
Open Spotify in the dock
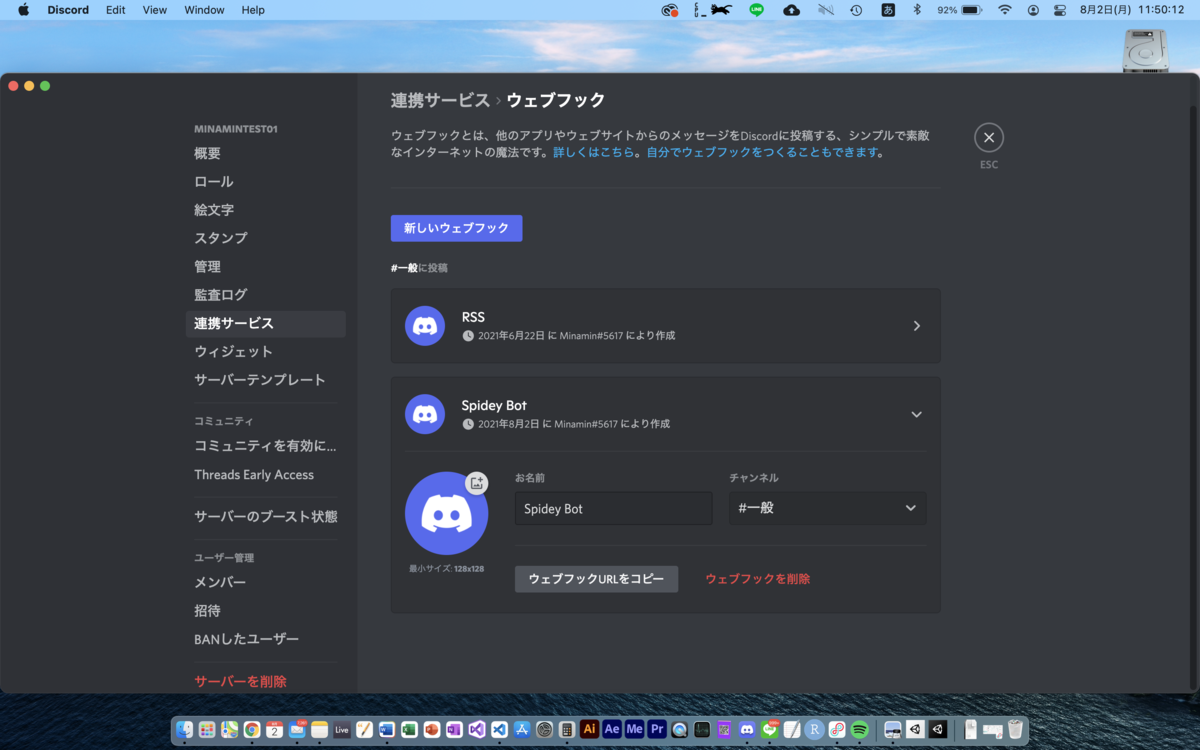[x=860, y=730]
